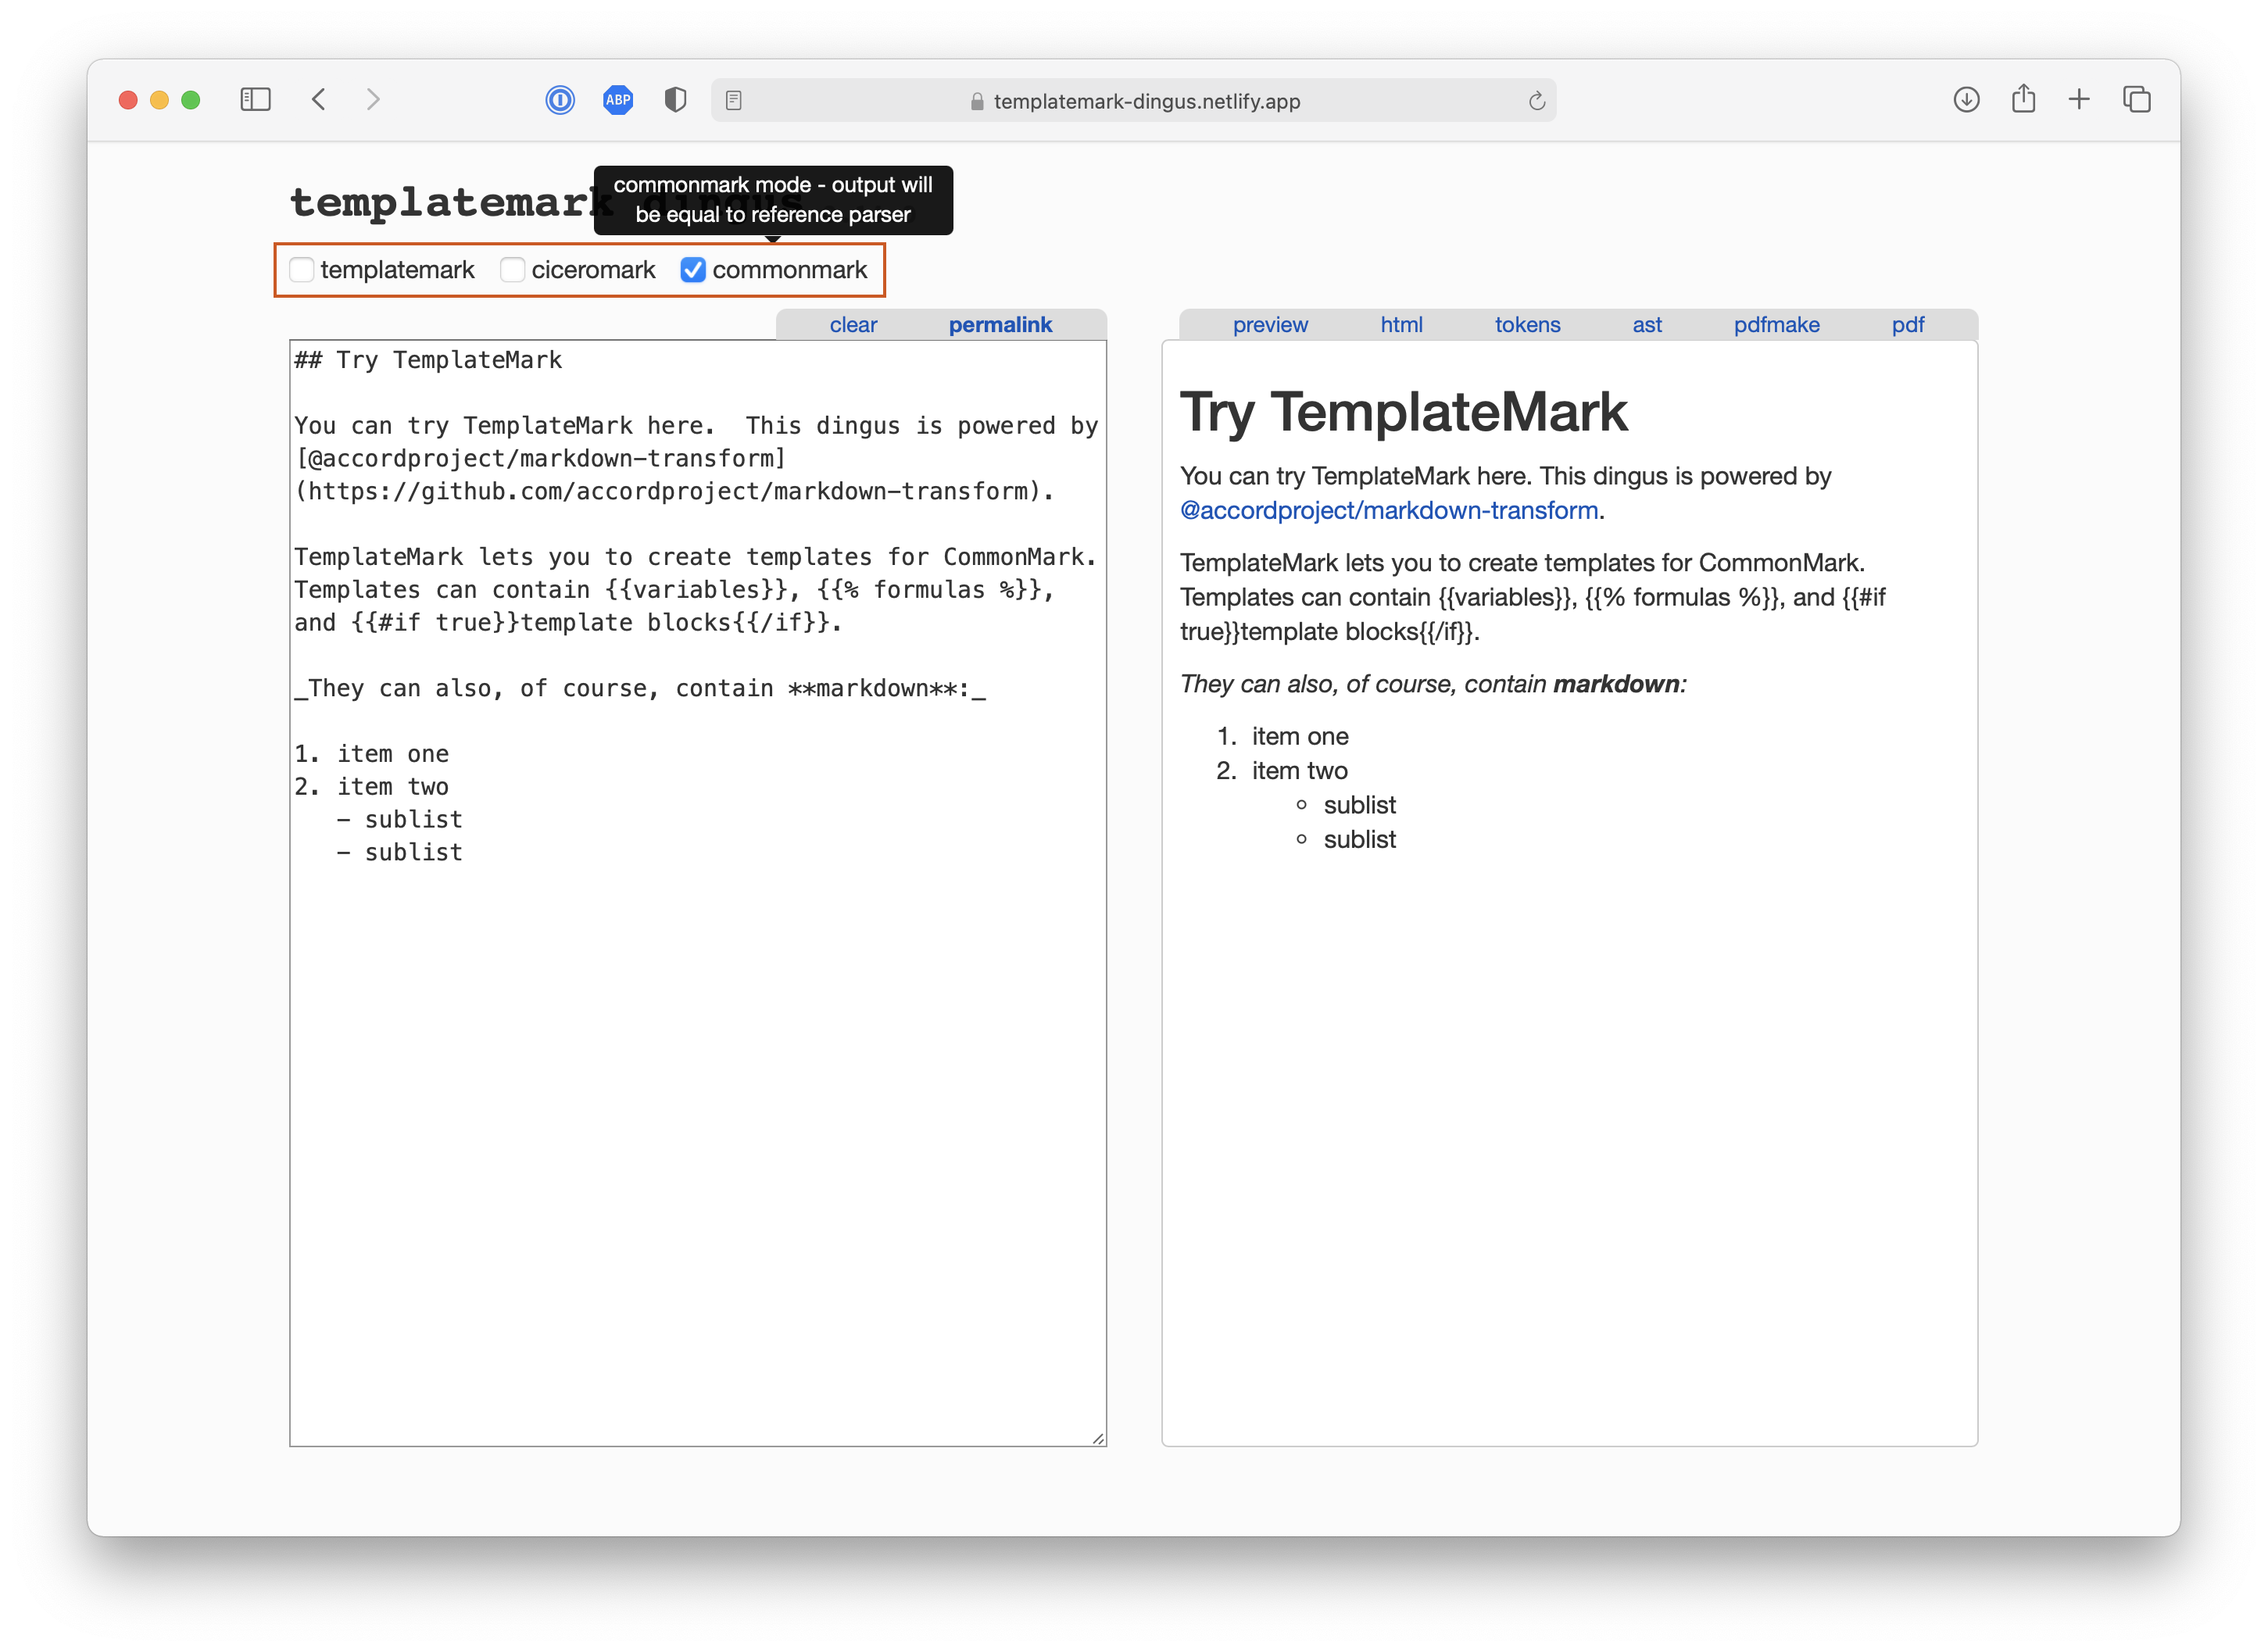Click the templatemark-dingus.netlify.app address bar
This screenshot has width=2268, height=1652.
(1134, 101)
